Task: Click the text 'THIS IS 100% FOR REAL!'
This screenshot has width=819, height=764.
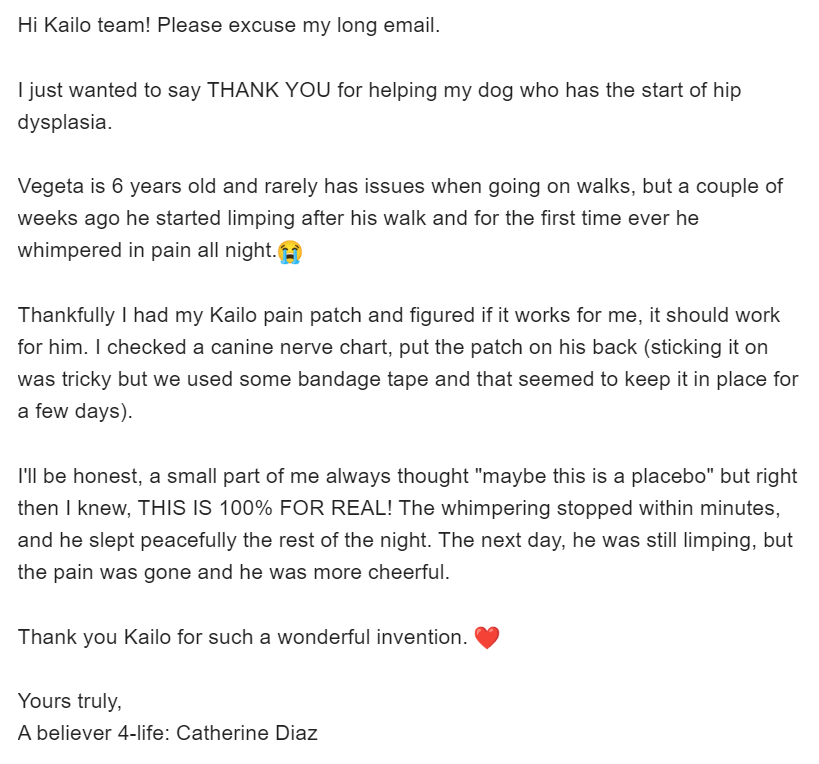Action: click(265, 509)
